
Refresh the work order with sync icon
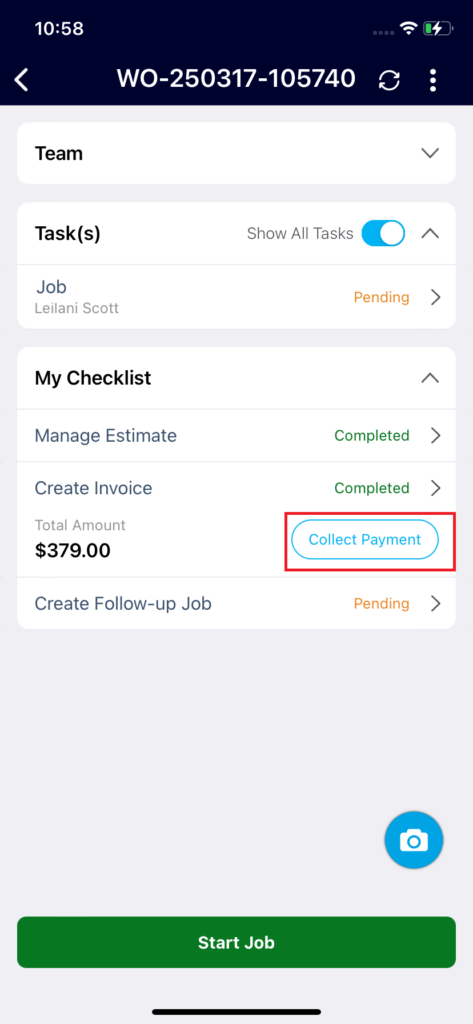click(x=389, y=80)
